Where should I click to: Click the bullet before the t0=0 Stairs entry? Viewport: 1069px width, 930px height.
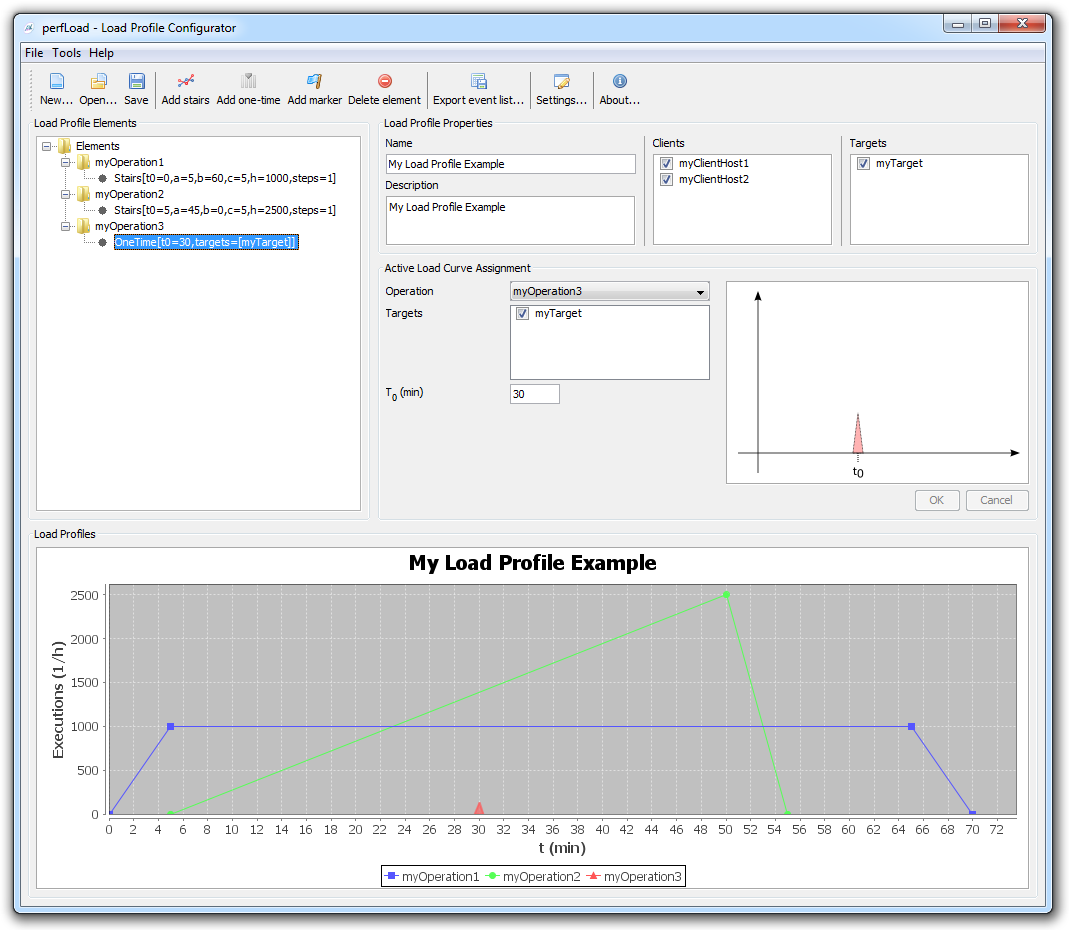click(102, 179)
